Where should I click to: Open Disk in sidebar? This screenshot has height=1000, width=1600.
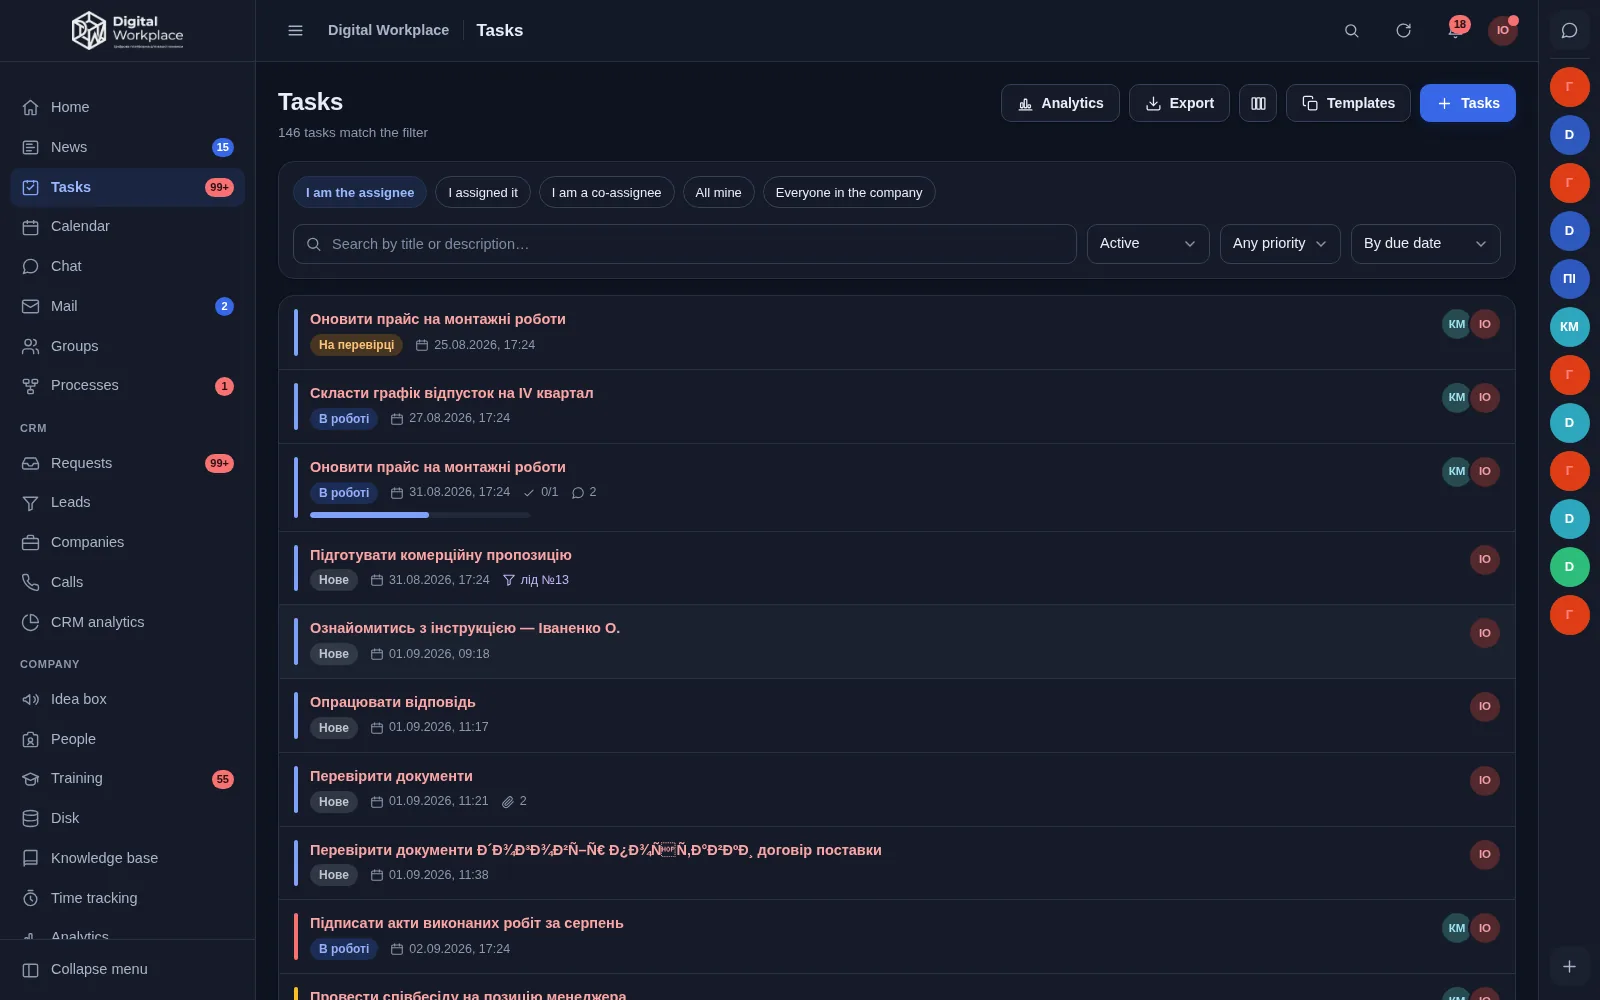(x=128, y=818)
